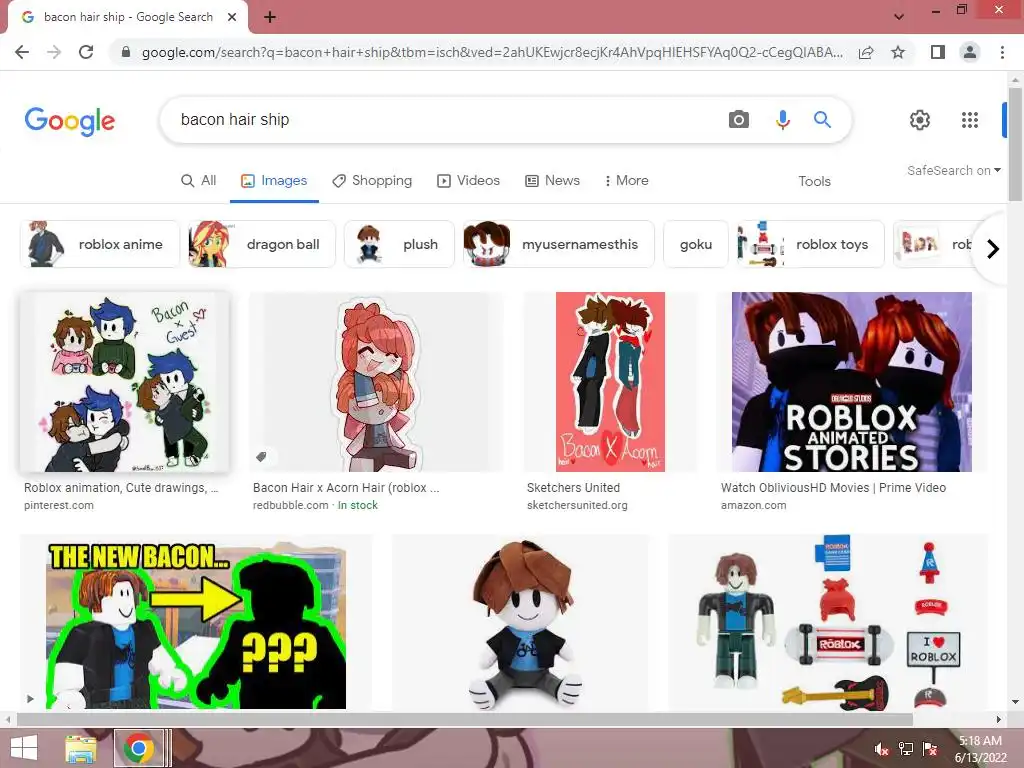Image resolution: width=1024 pixels, height=768 pixels.
Task: Click the product tag icon on redbubble image
Action: pos(262,456)
